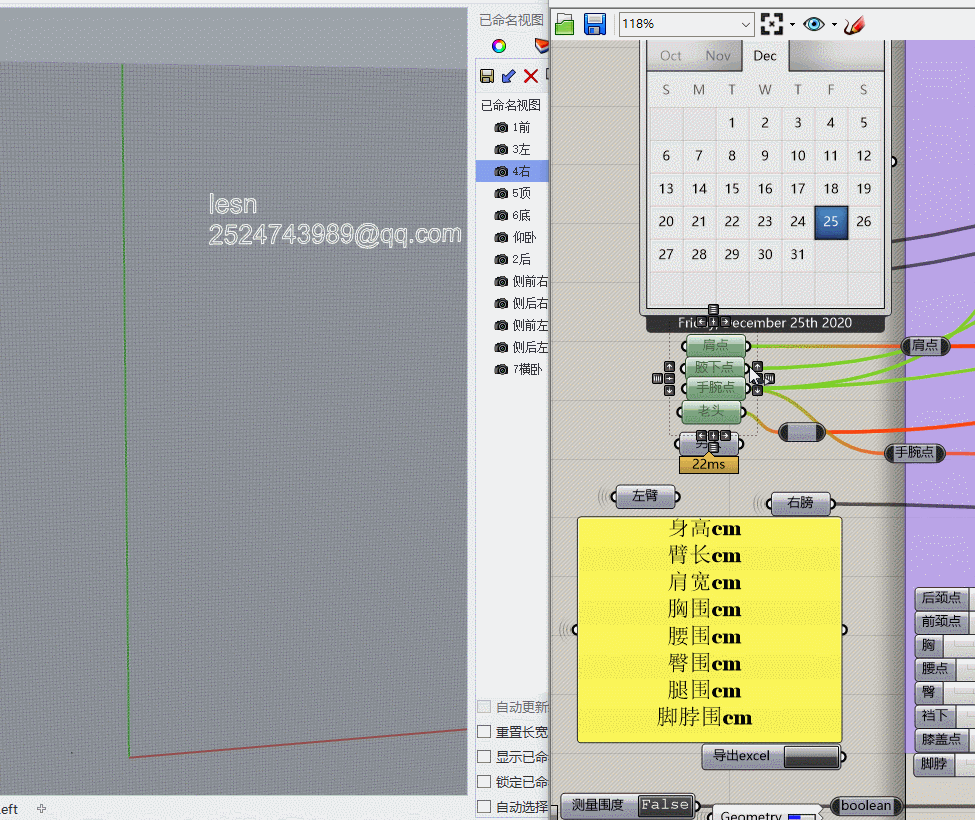Switch calendar to the Oct tab
The width and height of the screenshot is (975, 820).
[670, 56]
